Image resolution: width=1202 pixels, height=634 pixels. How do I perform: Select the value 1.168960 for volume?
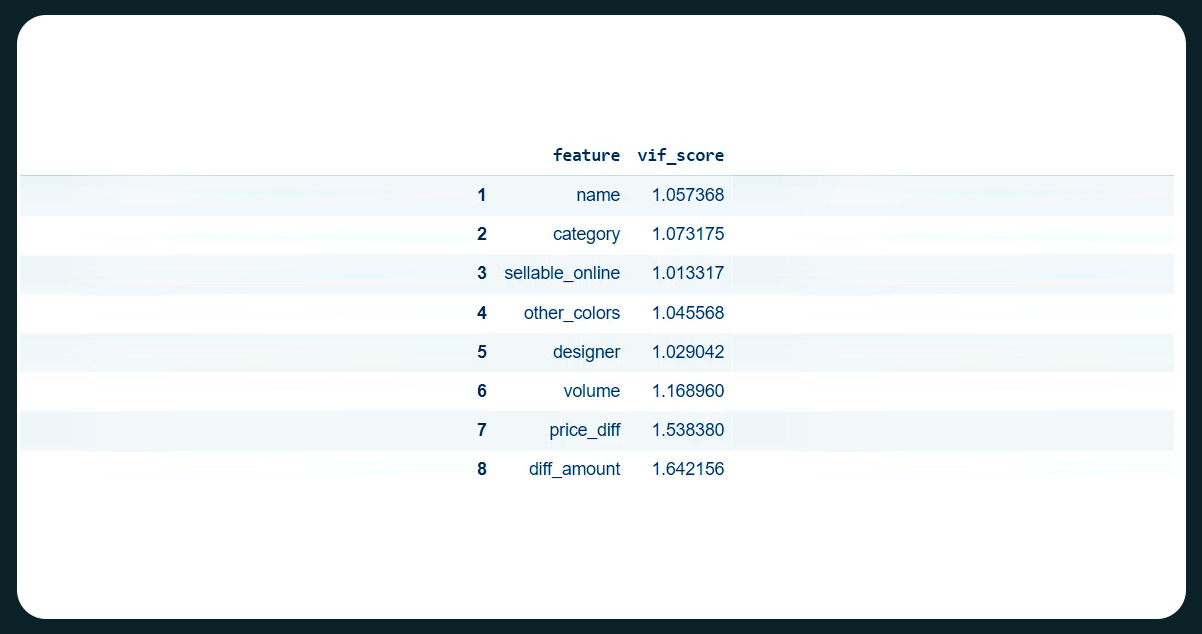tap(687, 391)
